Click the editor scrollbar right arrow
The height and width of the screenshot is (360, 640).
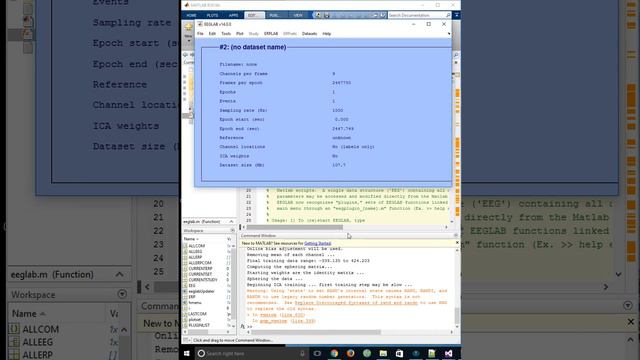point(446,227)
